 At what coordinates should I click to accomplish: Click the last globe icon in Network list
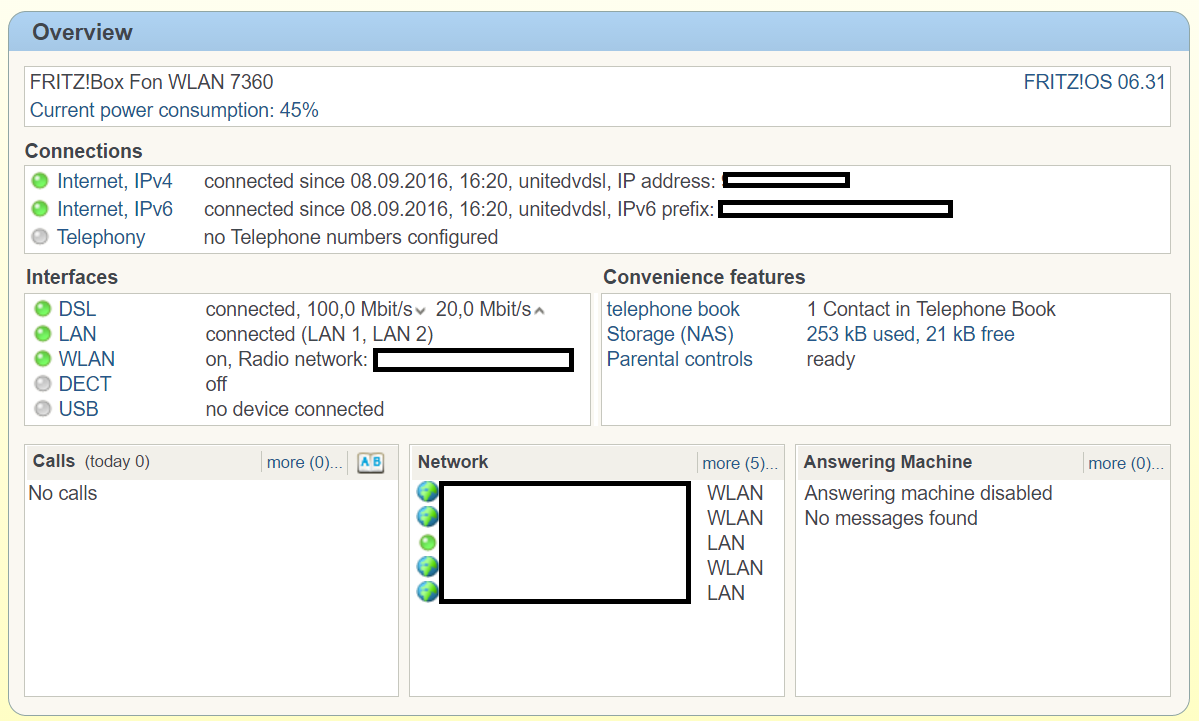coord(428,592)
